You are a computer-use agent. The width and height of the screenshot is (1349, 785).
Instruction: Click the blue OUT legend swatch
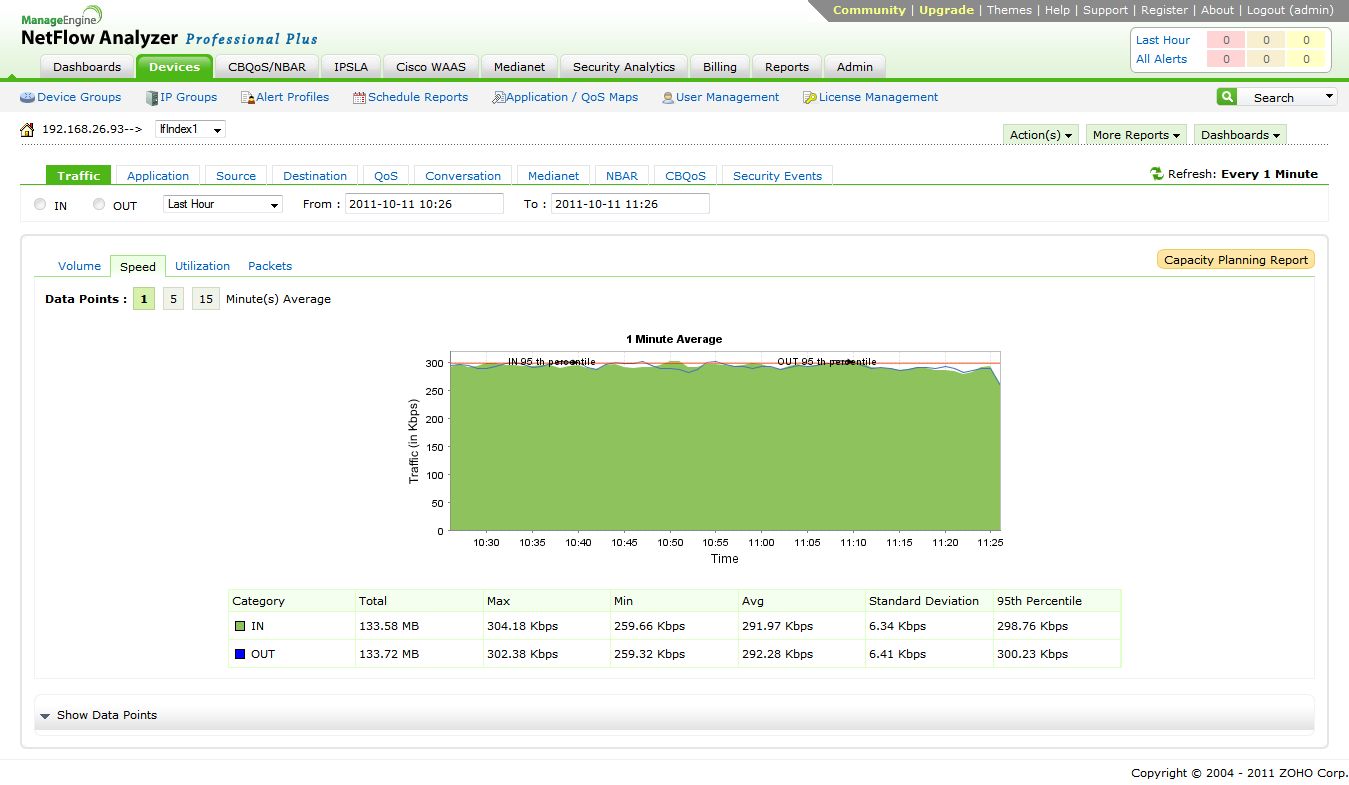coord(240,654)
